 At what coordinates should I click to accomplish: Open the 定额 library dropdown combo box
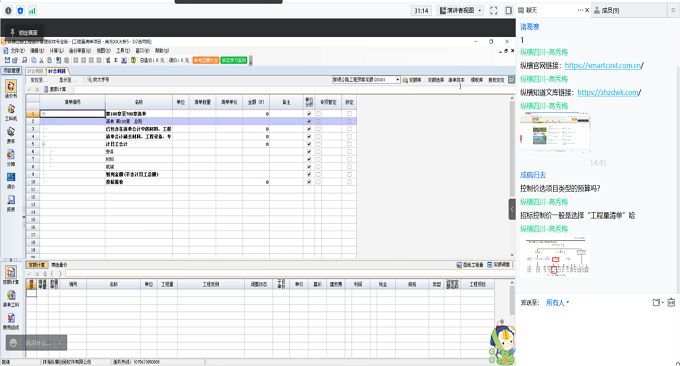point(366,80)
